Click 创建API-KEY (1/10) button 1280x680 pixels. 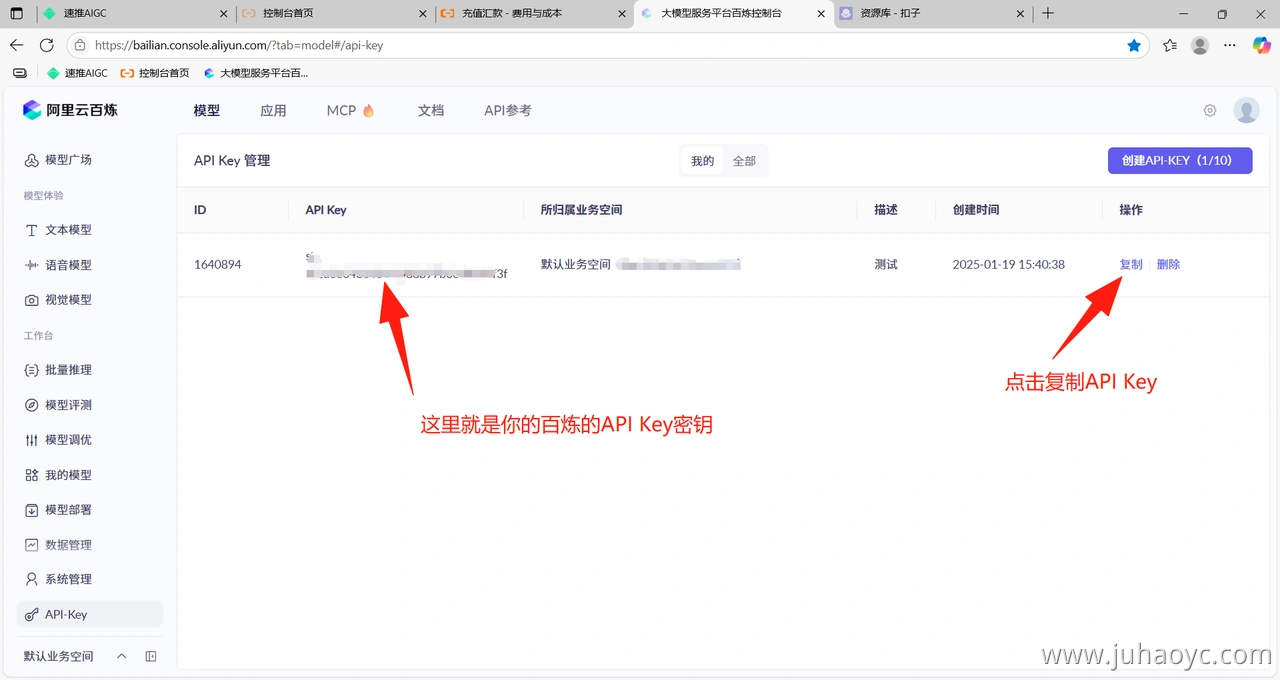click(1180, 161)
